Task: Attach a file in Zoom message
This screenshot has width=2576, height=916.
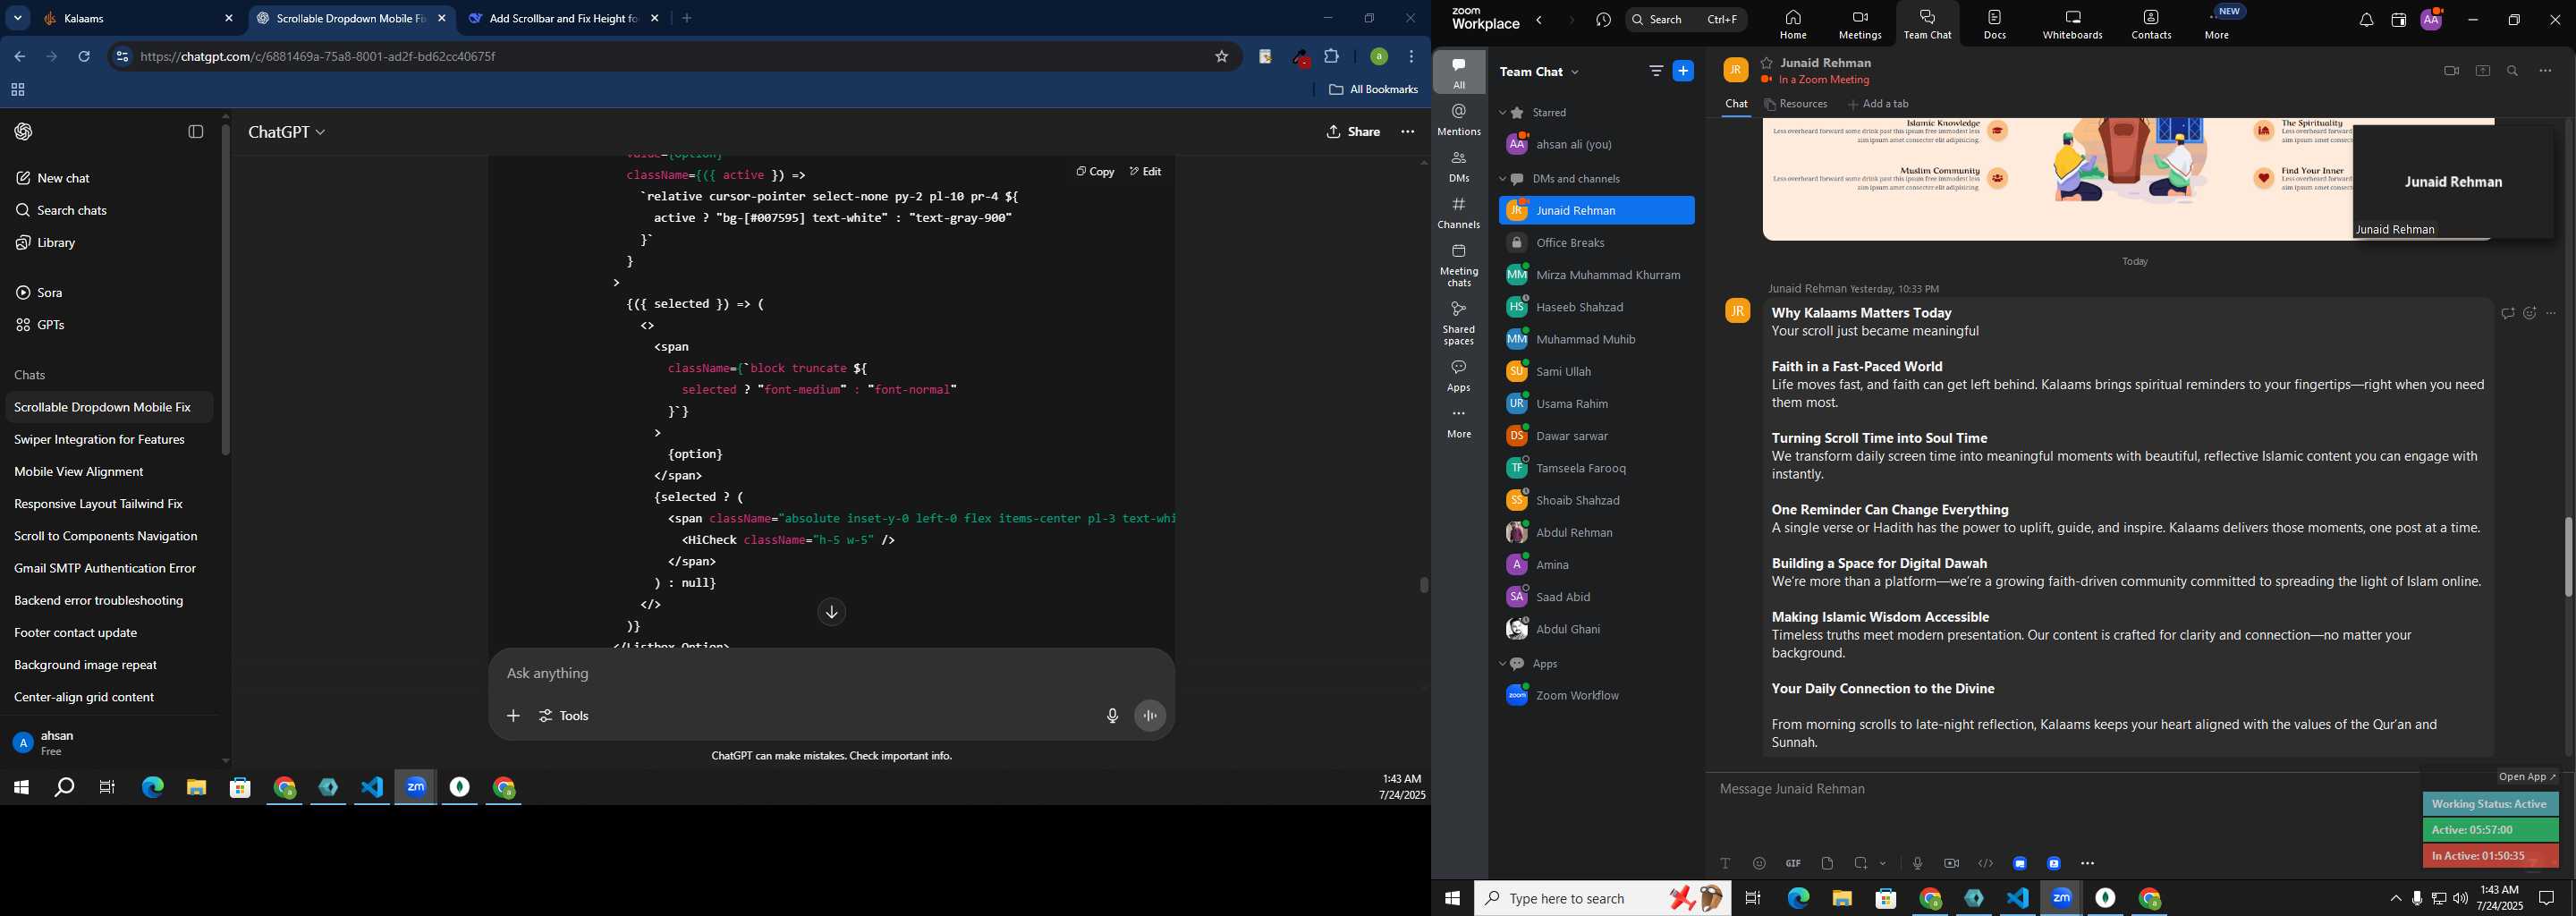Action: 1827,863
